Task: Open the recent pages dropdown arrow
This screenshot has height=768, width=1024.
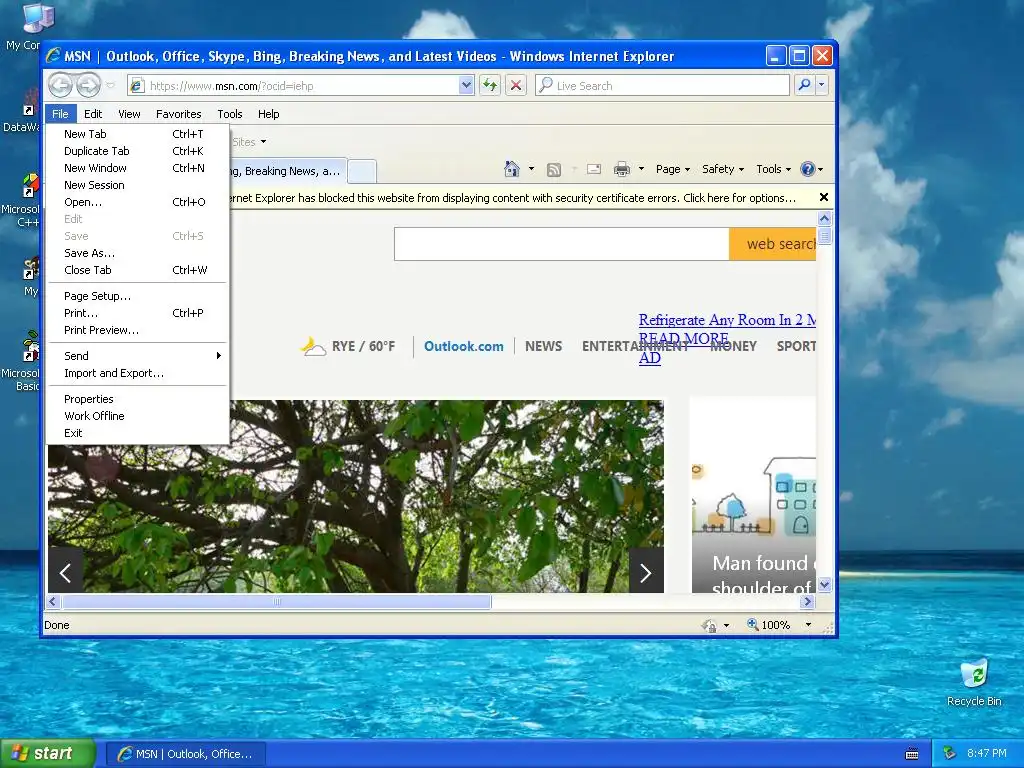Action: tap(110, 86)
